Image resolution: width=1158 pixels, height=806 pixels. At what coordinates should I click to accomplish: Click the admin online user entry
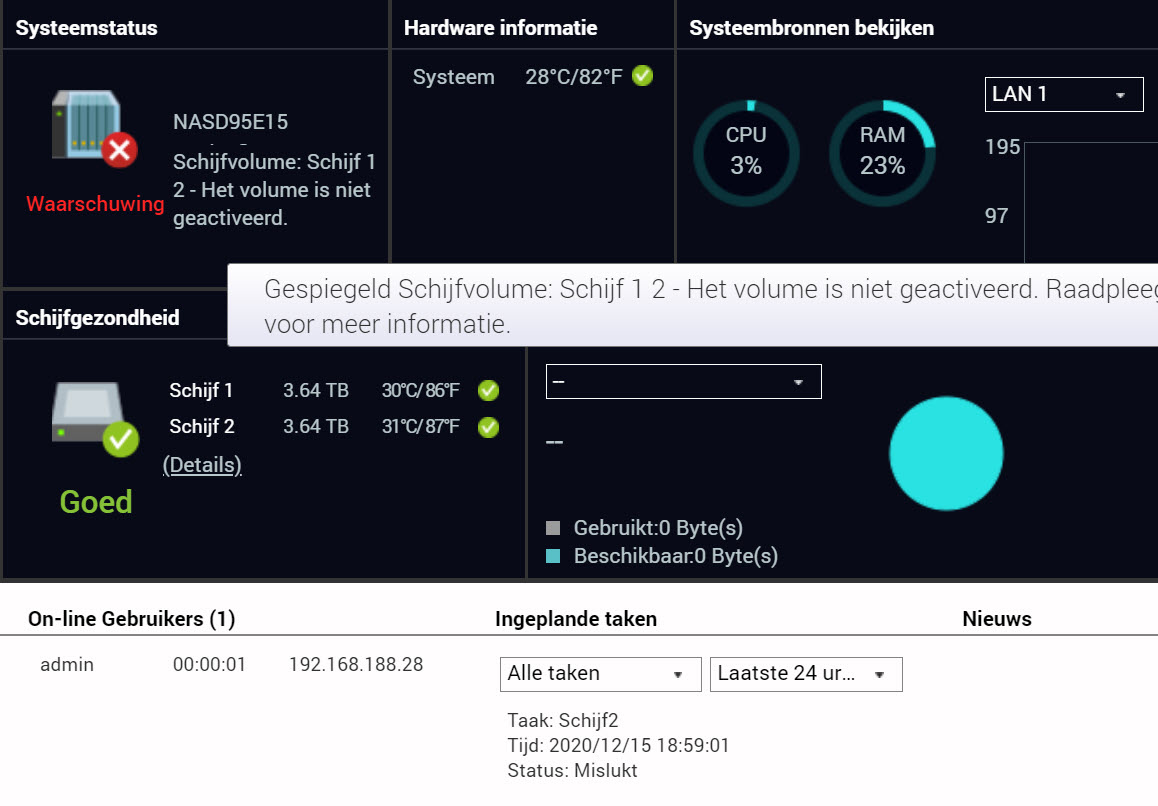point(67,664)
